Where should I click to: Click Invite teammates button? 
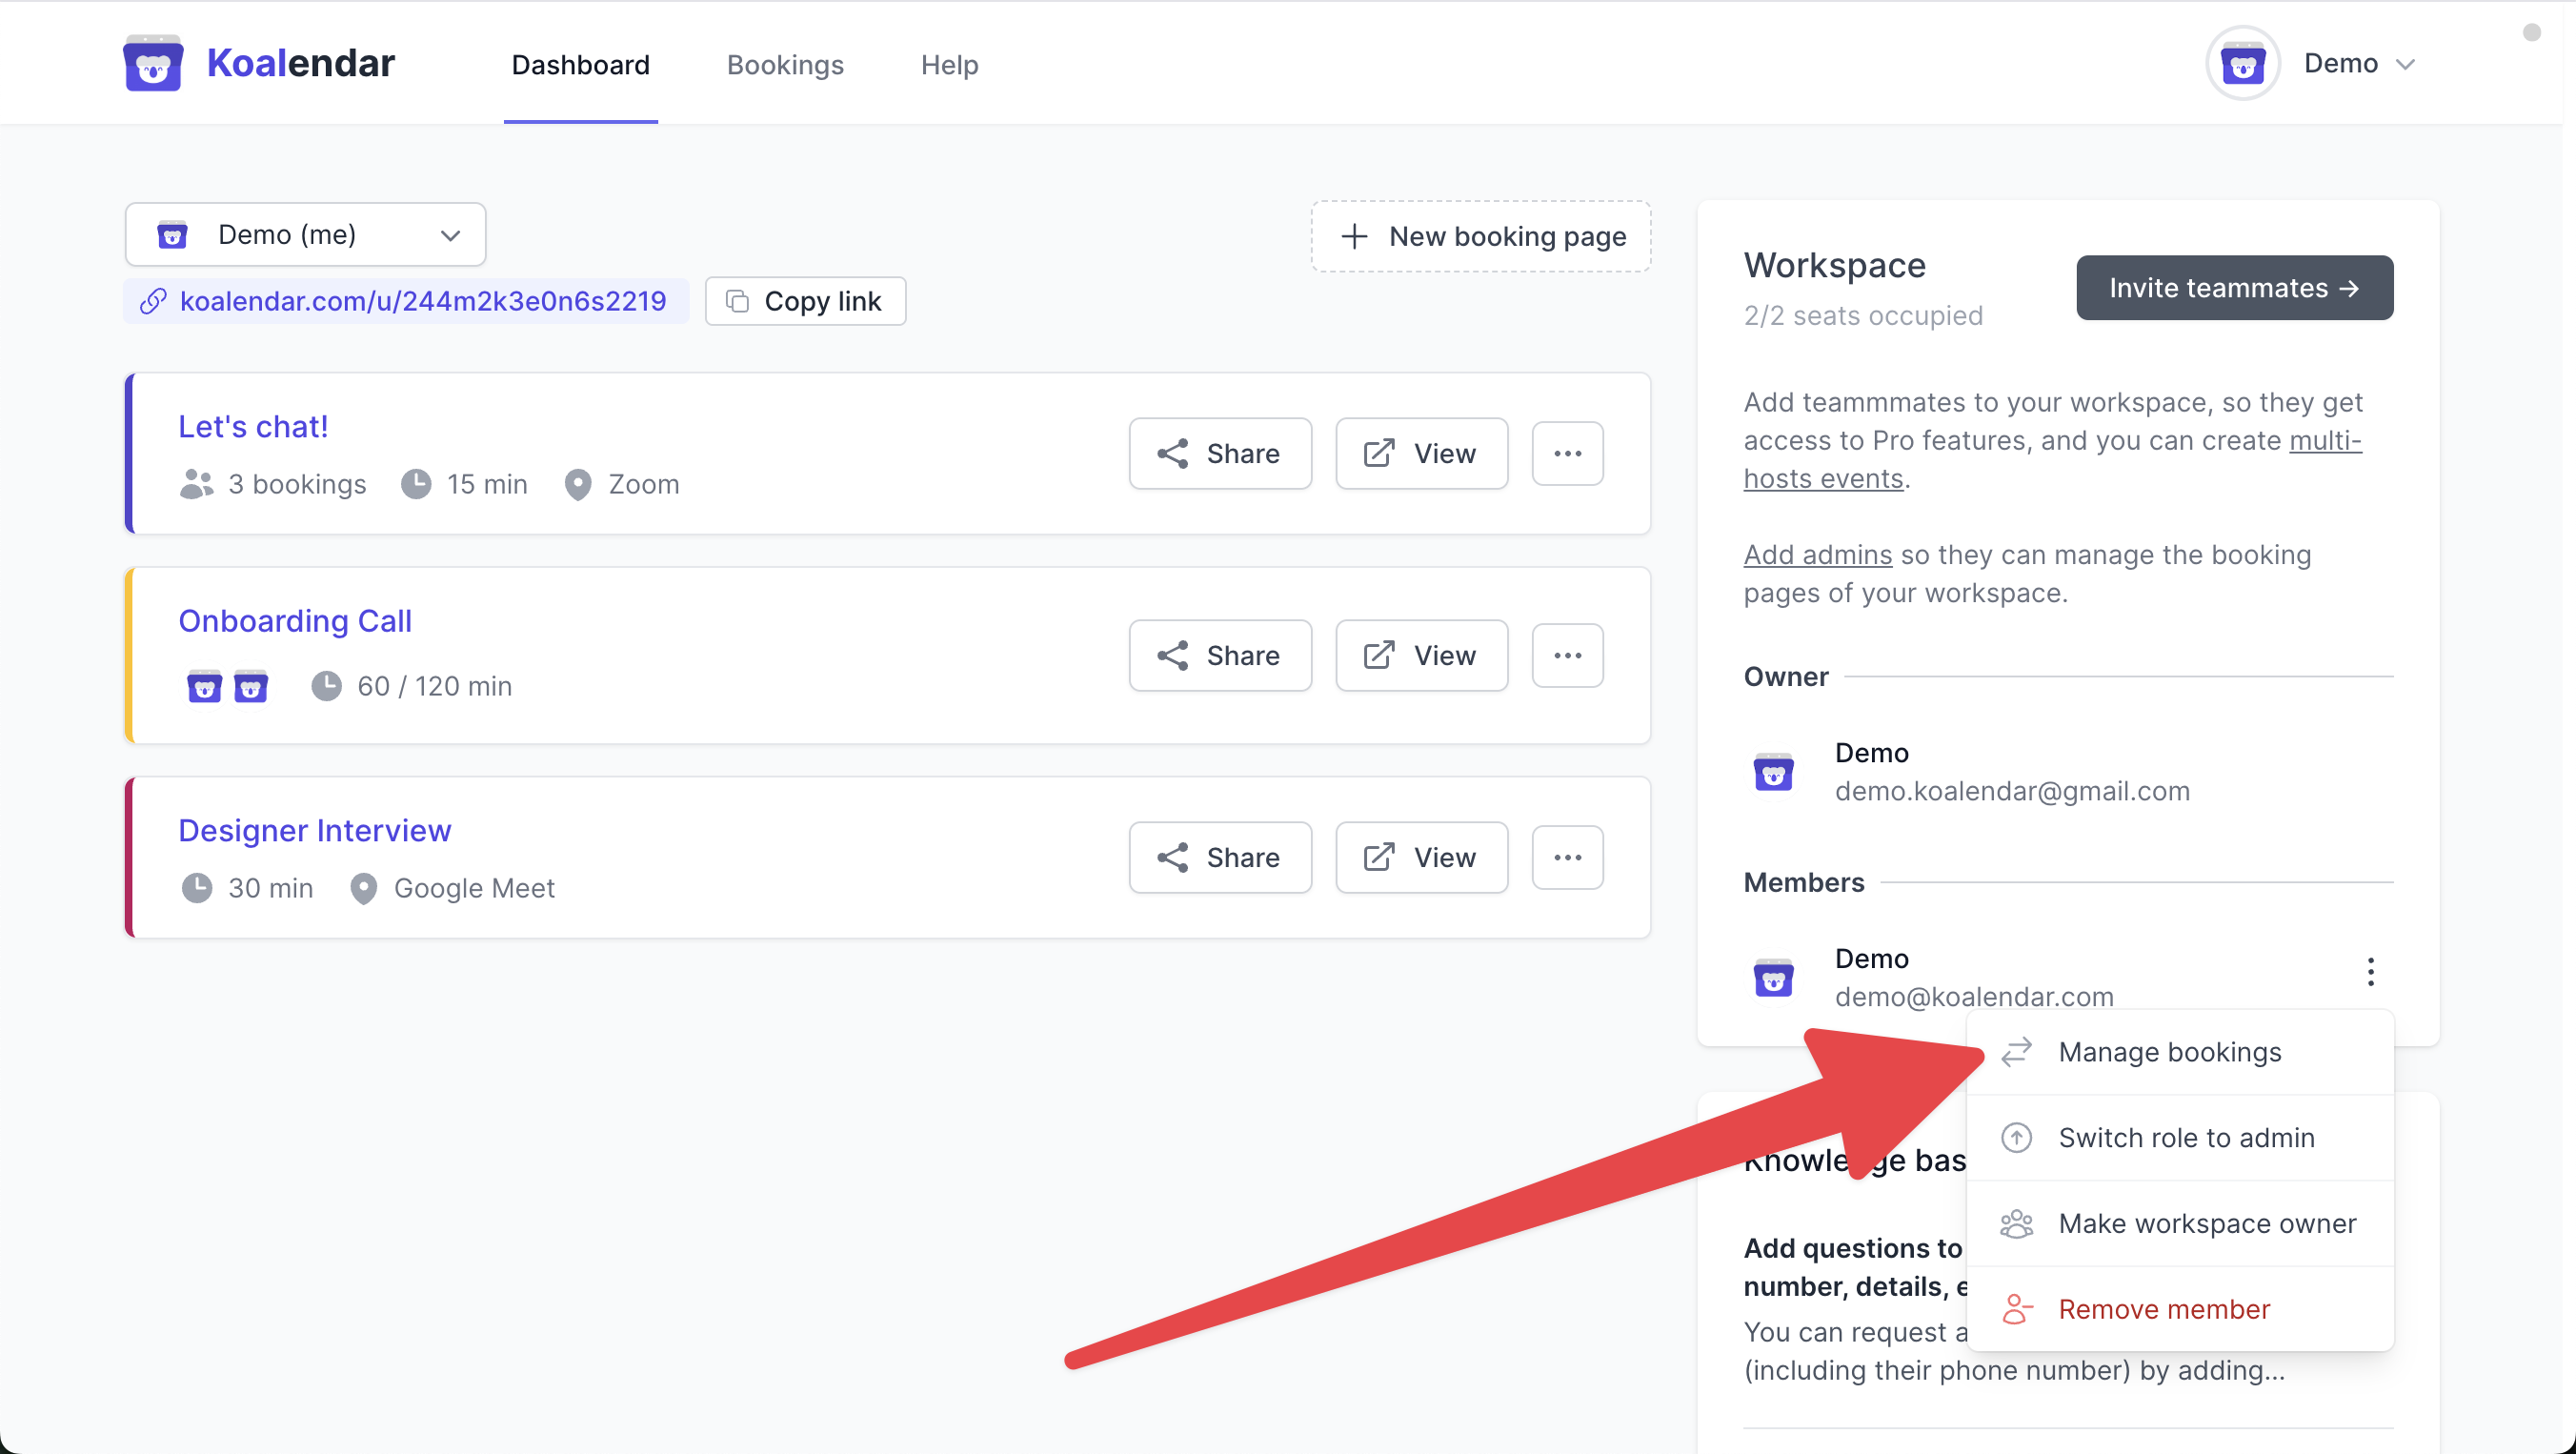point(2234,288)
